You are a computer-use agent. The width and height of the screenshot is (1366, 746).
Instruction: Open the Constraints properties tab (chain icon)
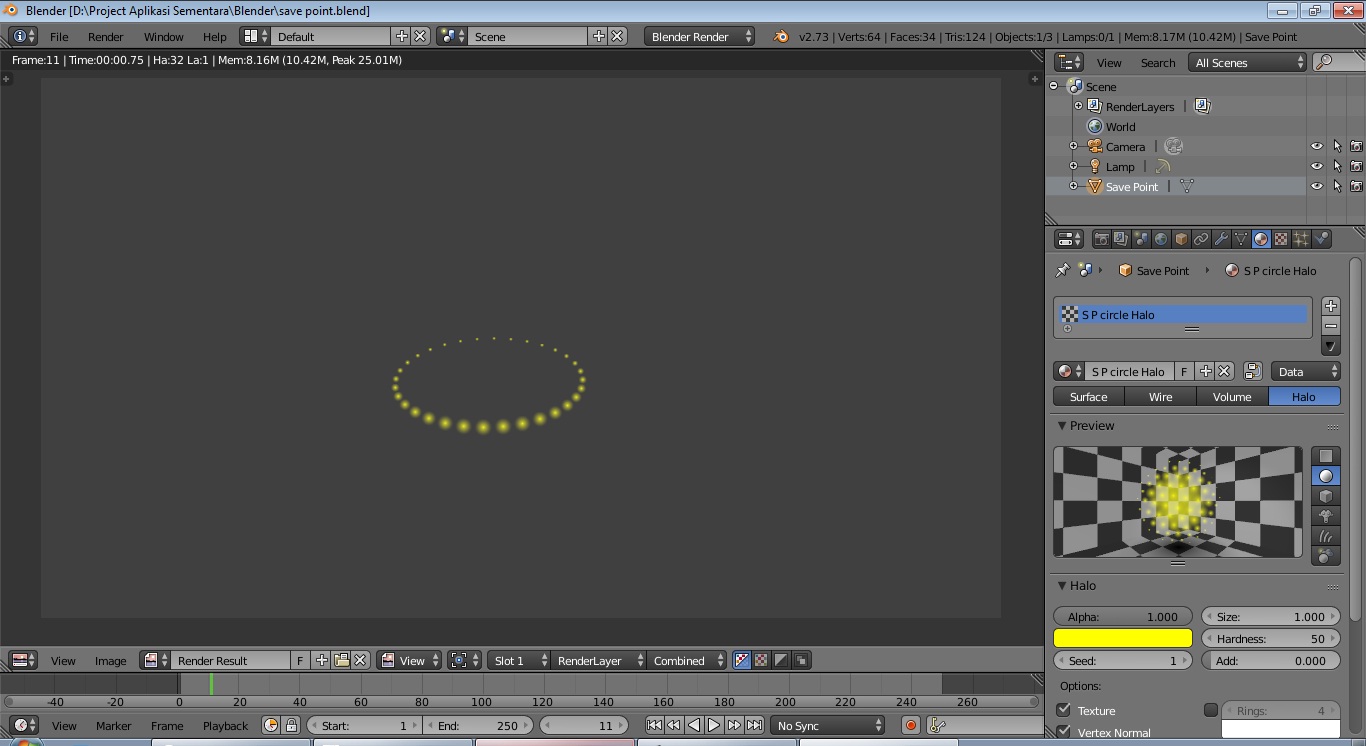1201,239
